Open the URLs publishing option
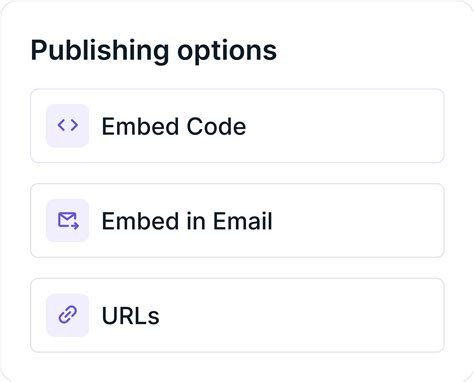Image resolution: width=474 pixels, height=382 pixels. 237,315
